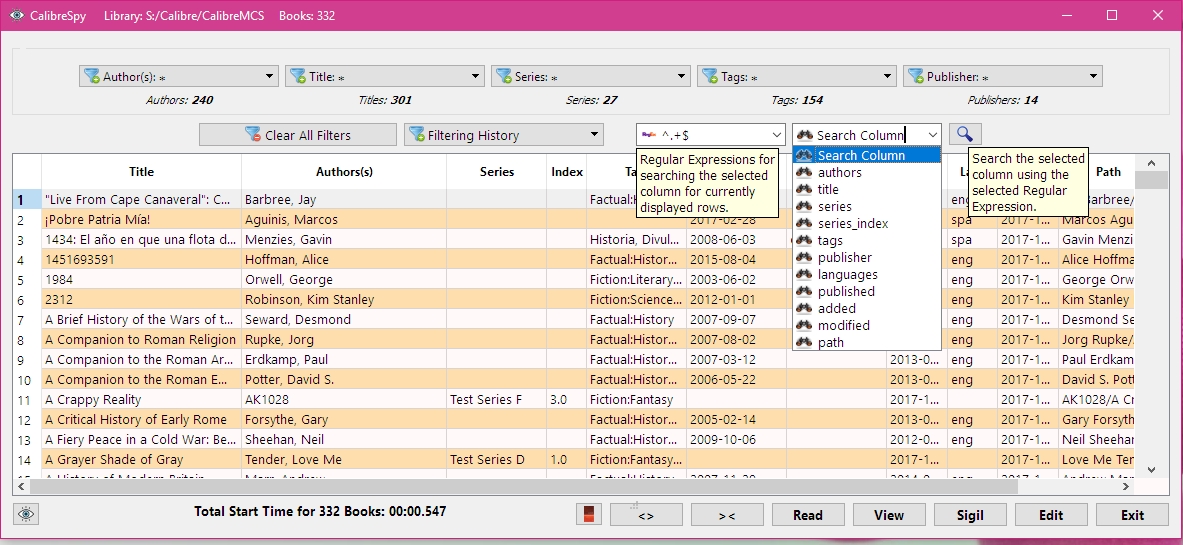
Task: Pick 'tags' from the column list
Action: point(867,240)
